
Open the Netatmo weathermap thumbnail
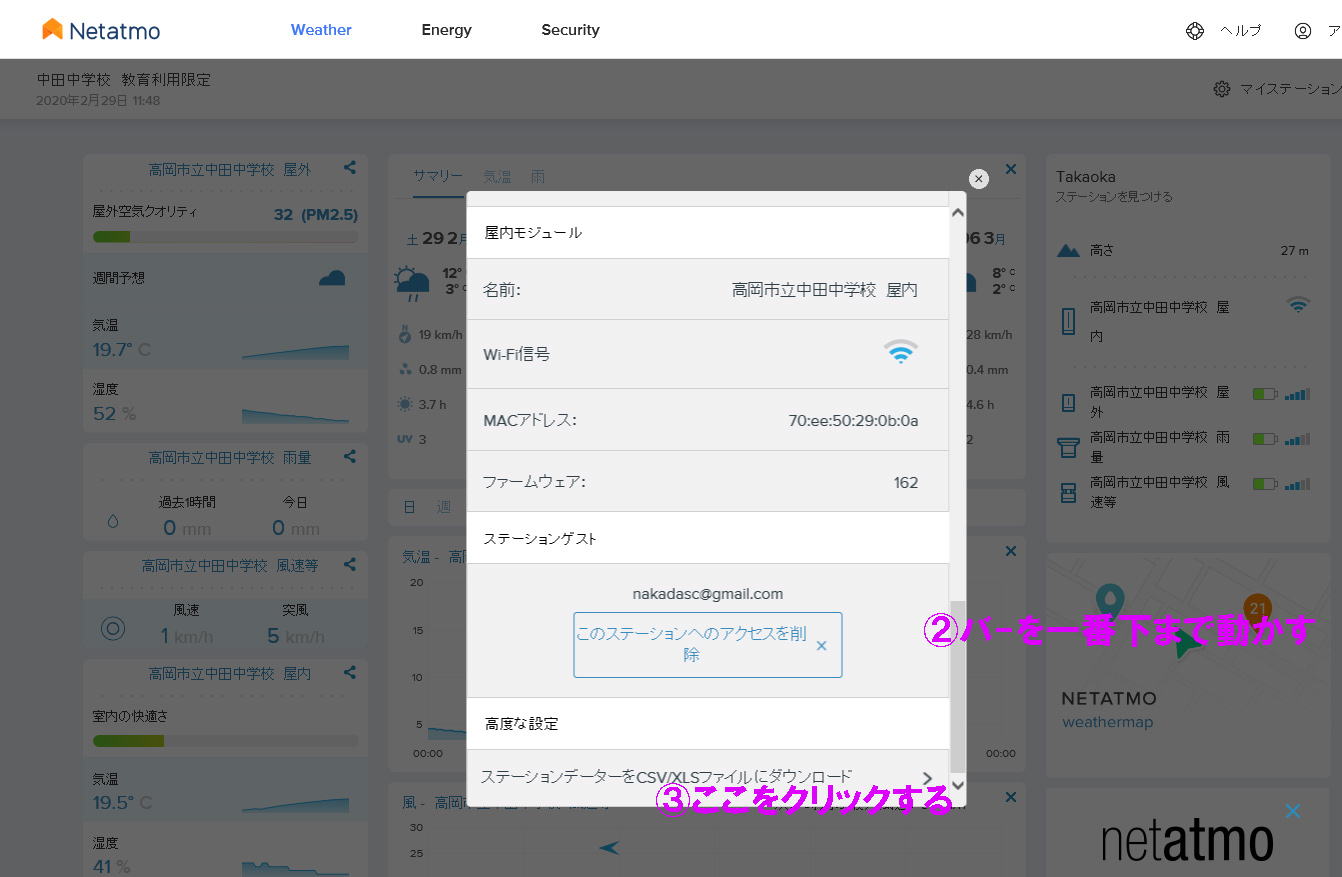point(1187,666)
